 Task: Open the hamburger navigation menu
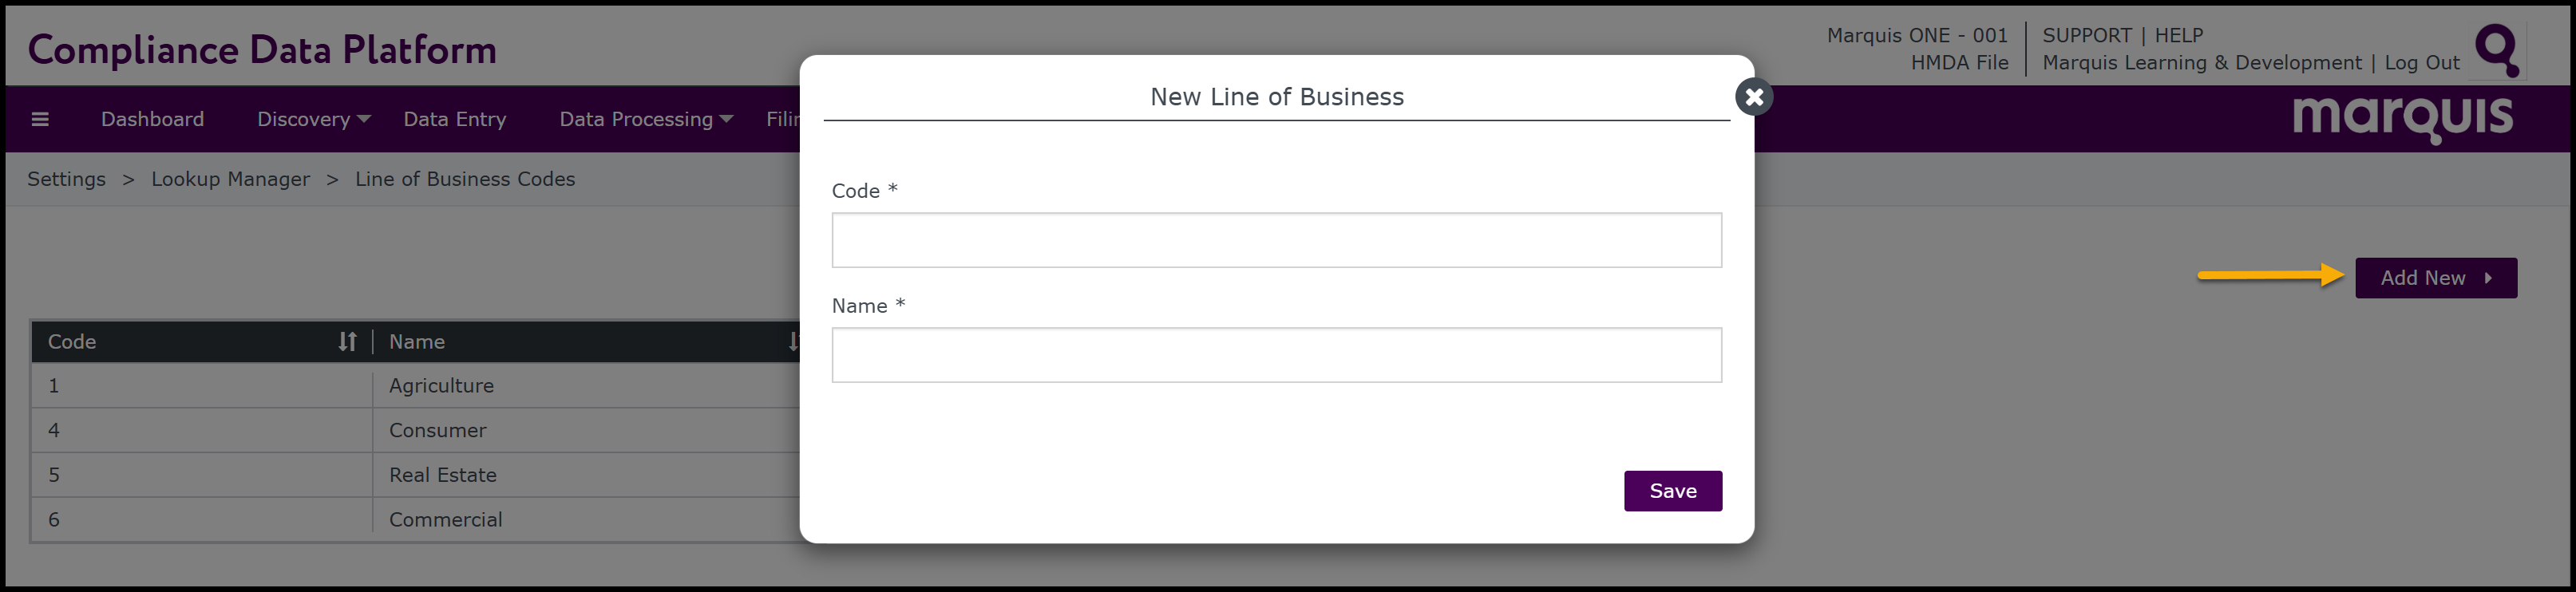click(40, 119)
